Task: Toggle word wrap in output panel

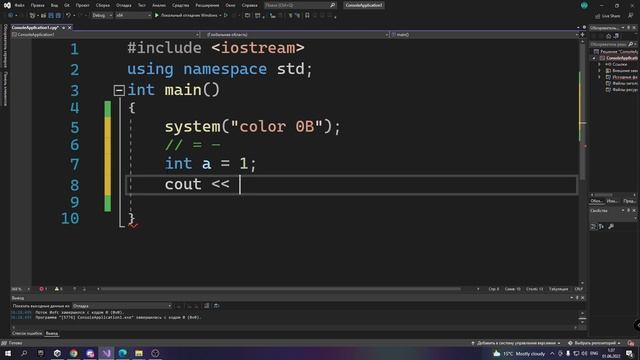Action: tap(216, 306)
